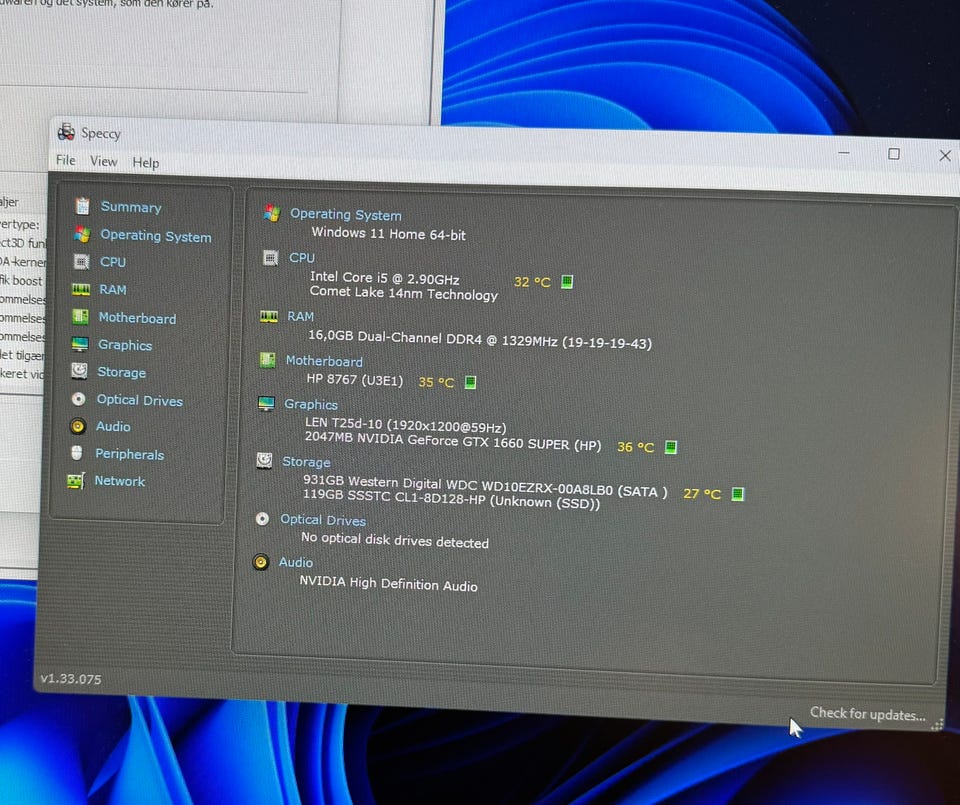Open the File menu
Image resolution: width=960 pixels, height=805 pixels.
tap(66, 160)
